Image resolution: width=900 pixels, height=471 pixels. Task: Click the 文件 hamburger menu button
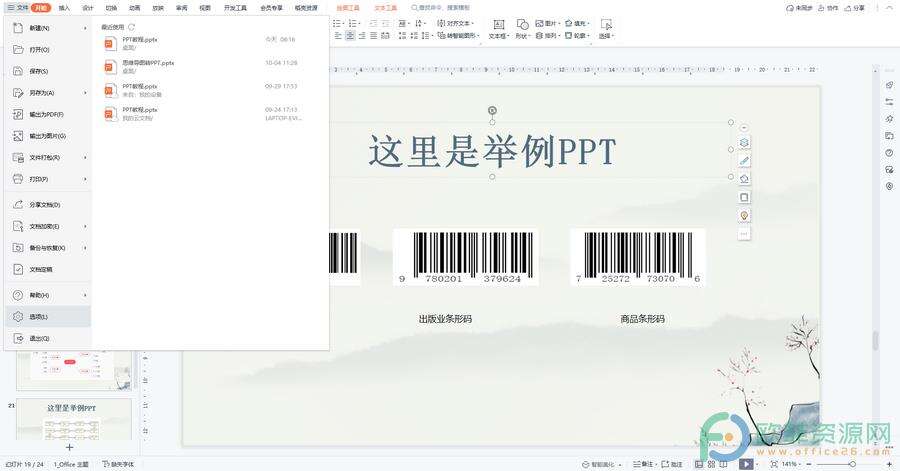click(x=18, y=8)
